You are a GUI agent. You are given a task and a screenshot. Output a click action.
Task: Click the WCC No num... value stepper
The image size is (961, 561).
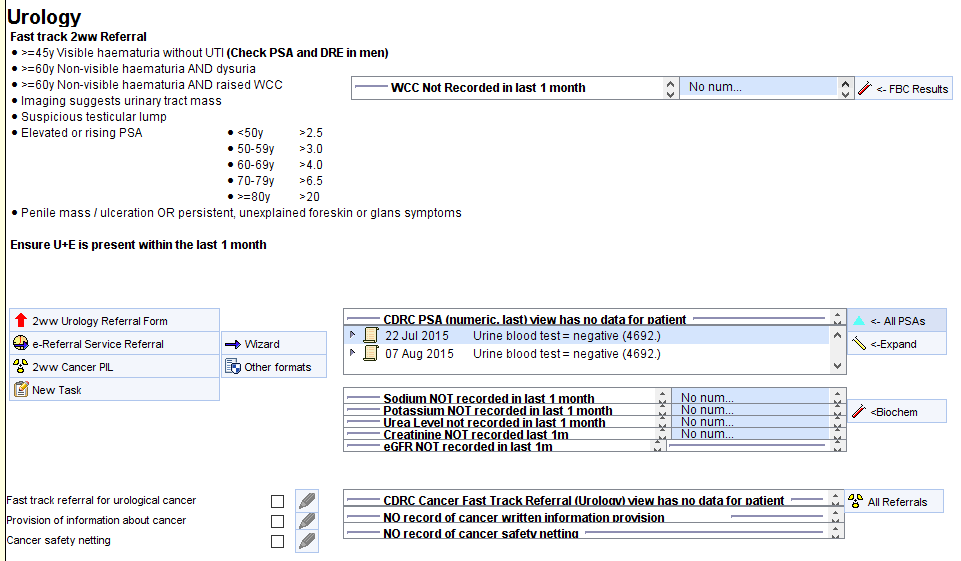(x=845, y=88)
